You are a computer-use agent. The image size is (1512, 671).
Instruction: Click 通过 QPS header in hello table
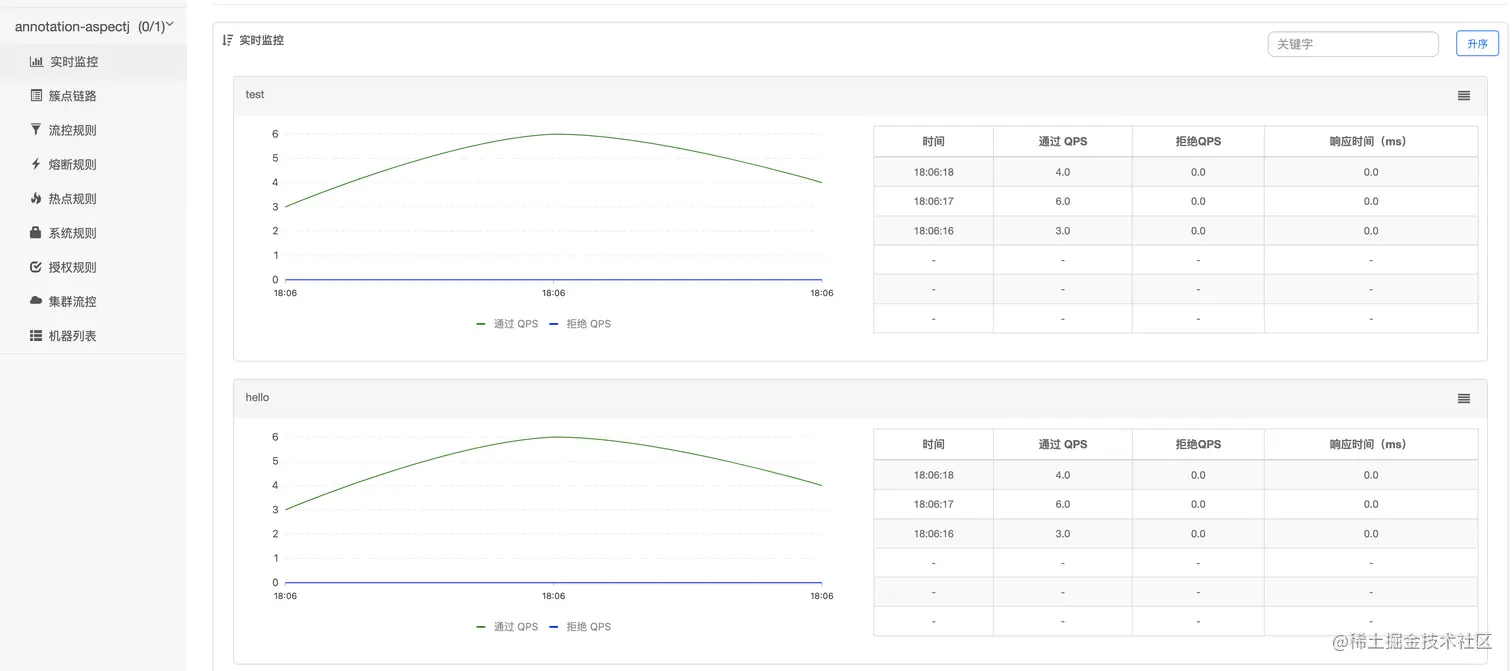pos(1062,445)
